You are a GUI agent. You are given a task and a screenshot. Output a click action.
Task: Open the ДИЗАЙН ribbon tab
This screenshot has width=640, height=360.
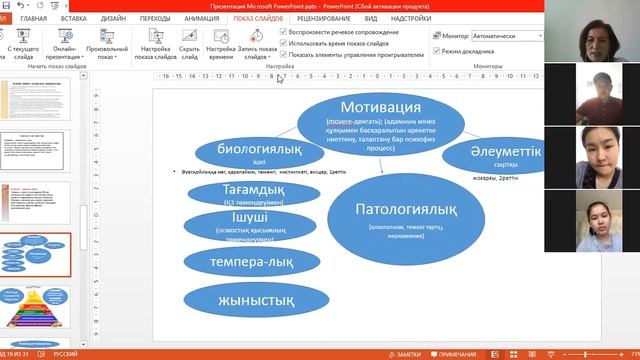(x=113, y=18)
